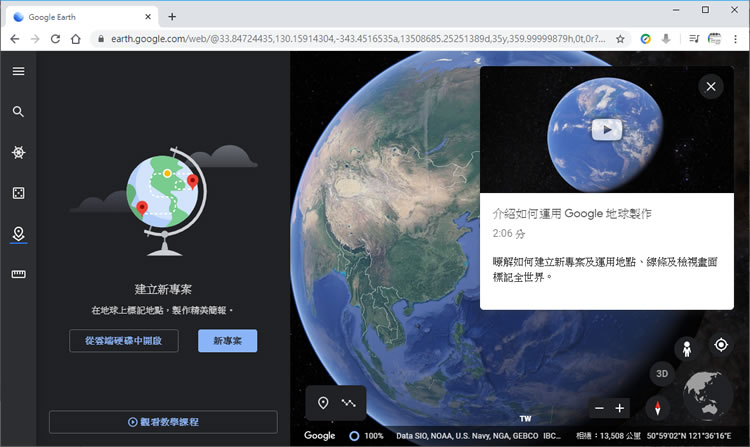750x447 pixels.
Task: Click the video title 介紹如何運用 Google 地球製作
Action: pyautogui.click(x=572, y=214)
